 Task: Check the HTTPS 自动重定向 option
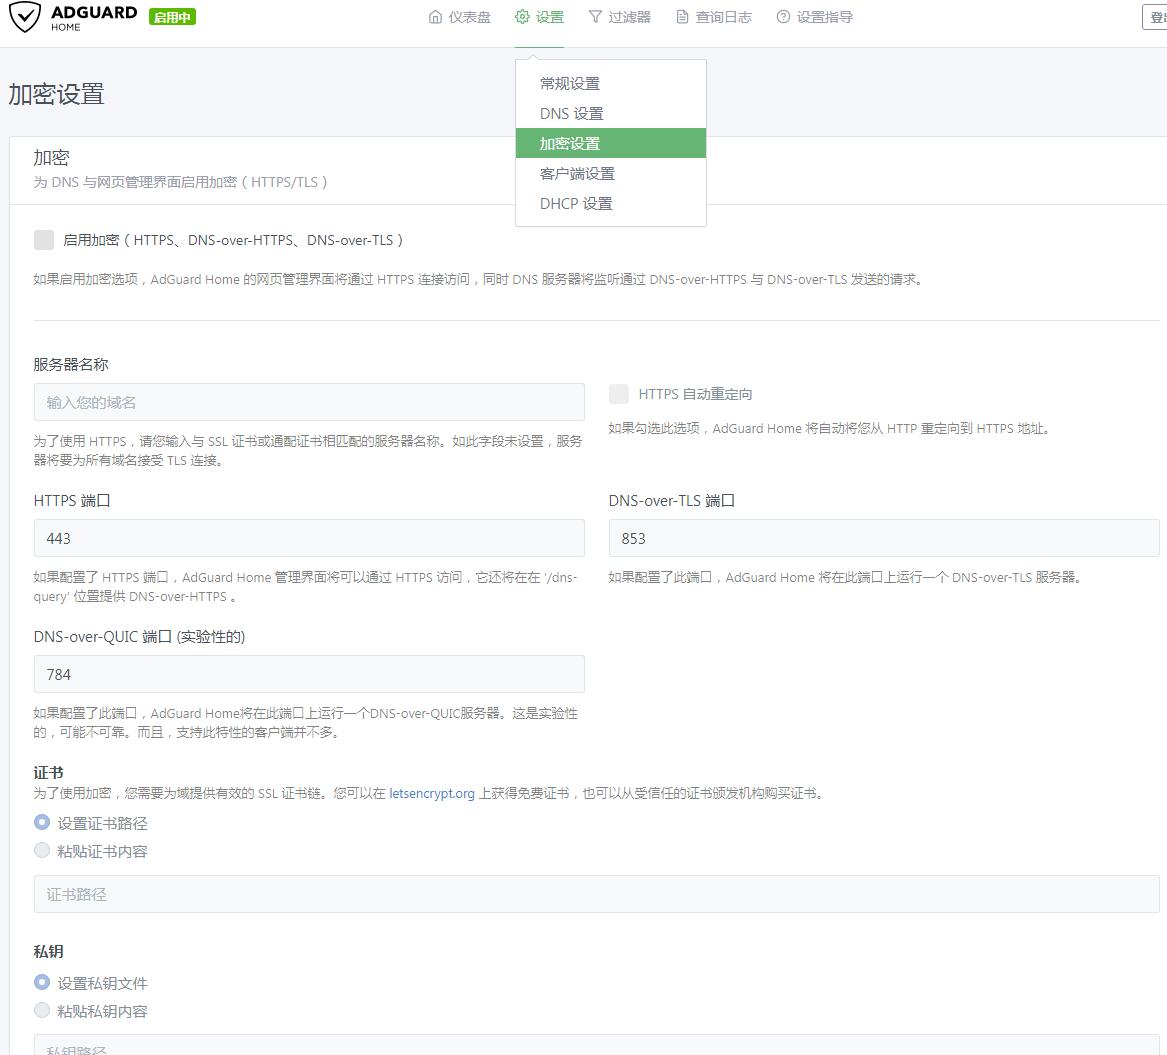[619, 394]
